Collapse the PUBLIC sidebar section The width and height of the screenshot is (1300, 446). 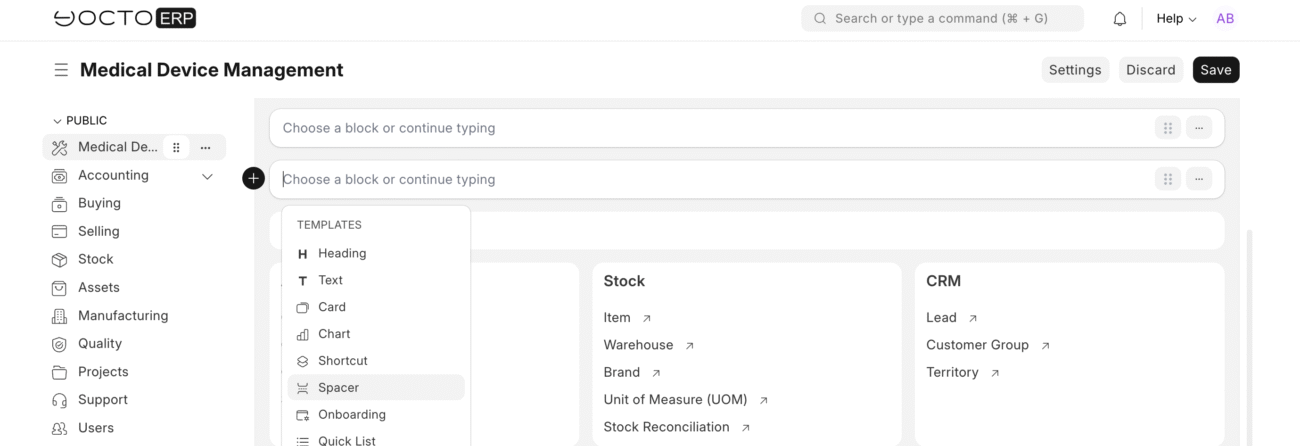tap(57, 121)
